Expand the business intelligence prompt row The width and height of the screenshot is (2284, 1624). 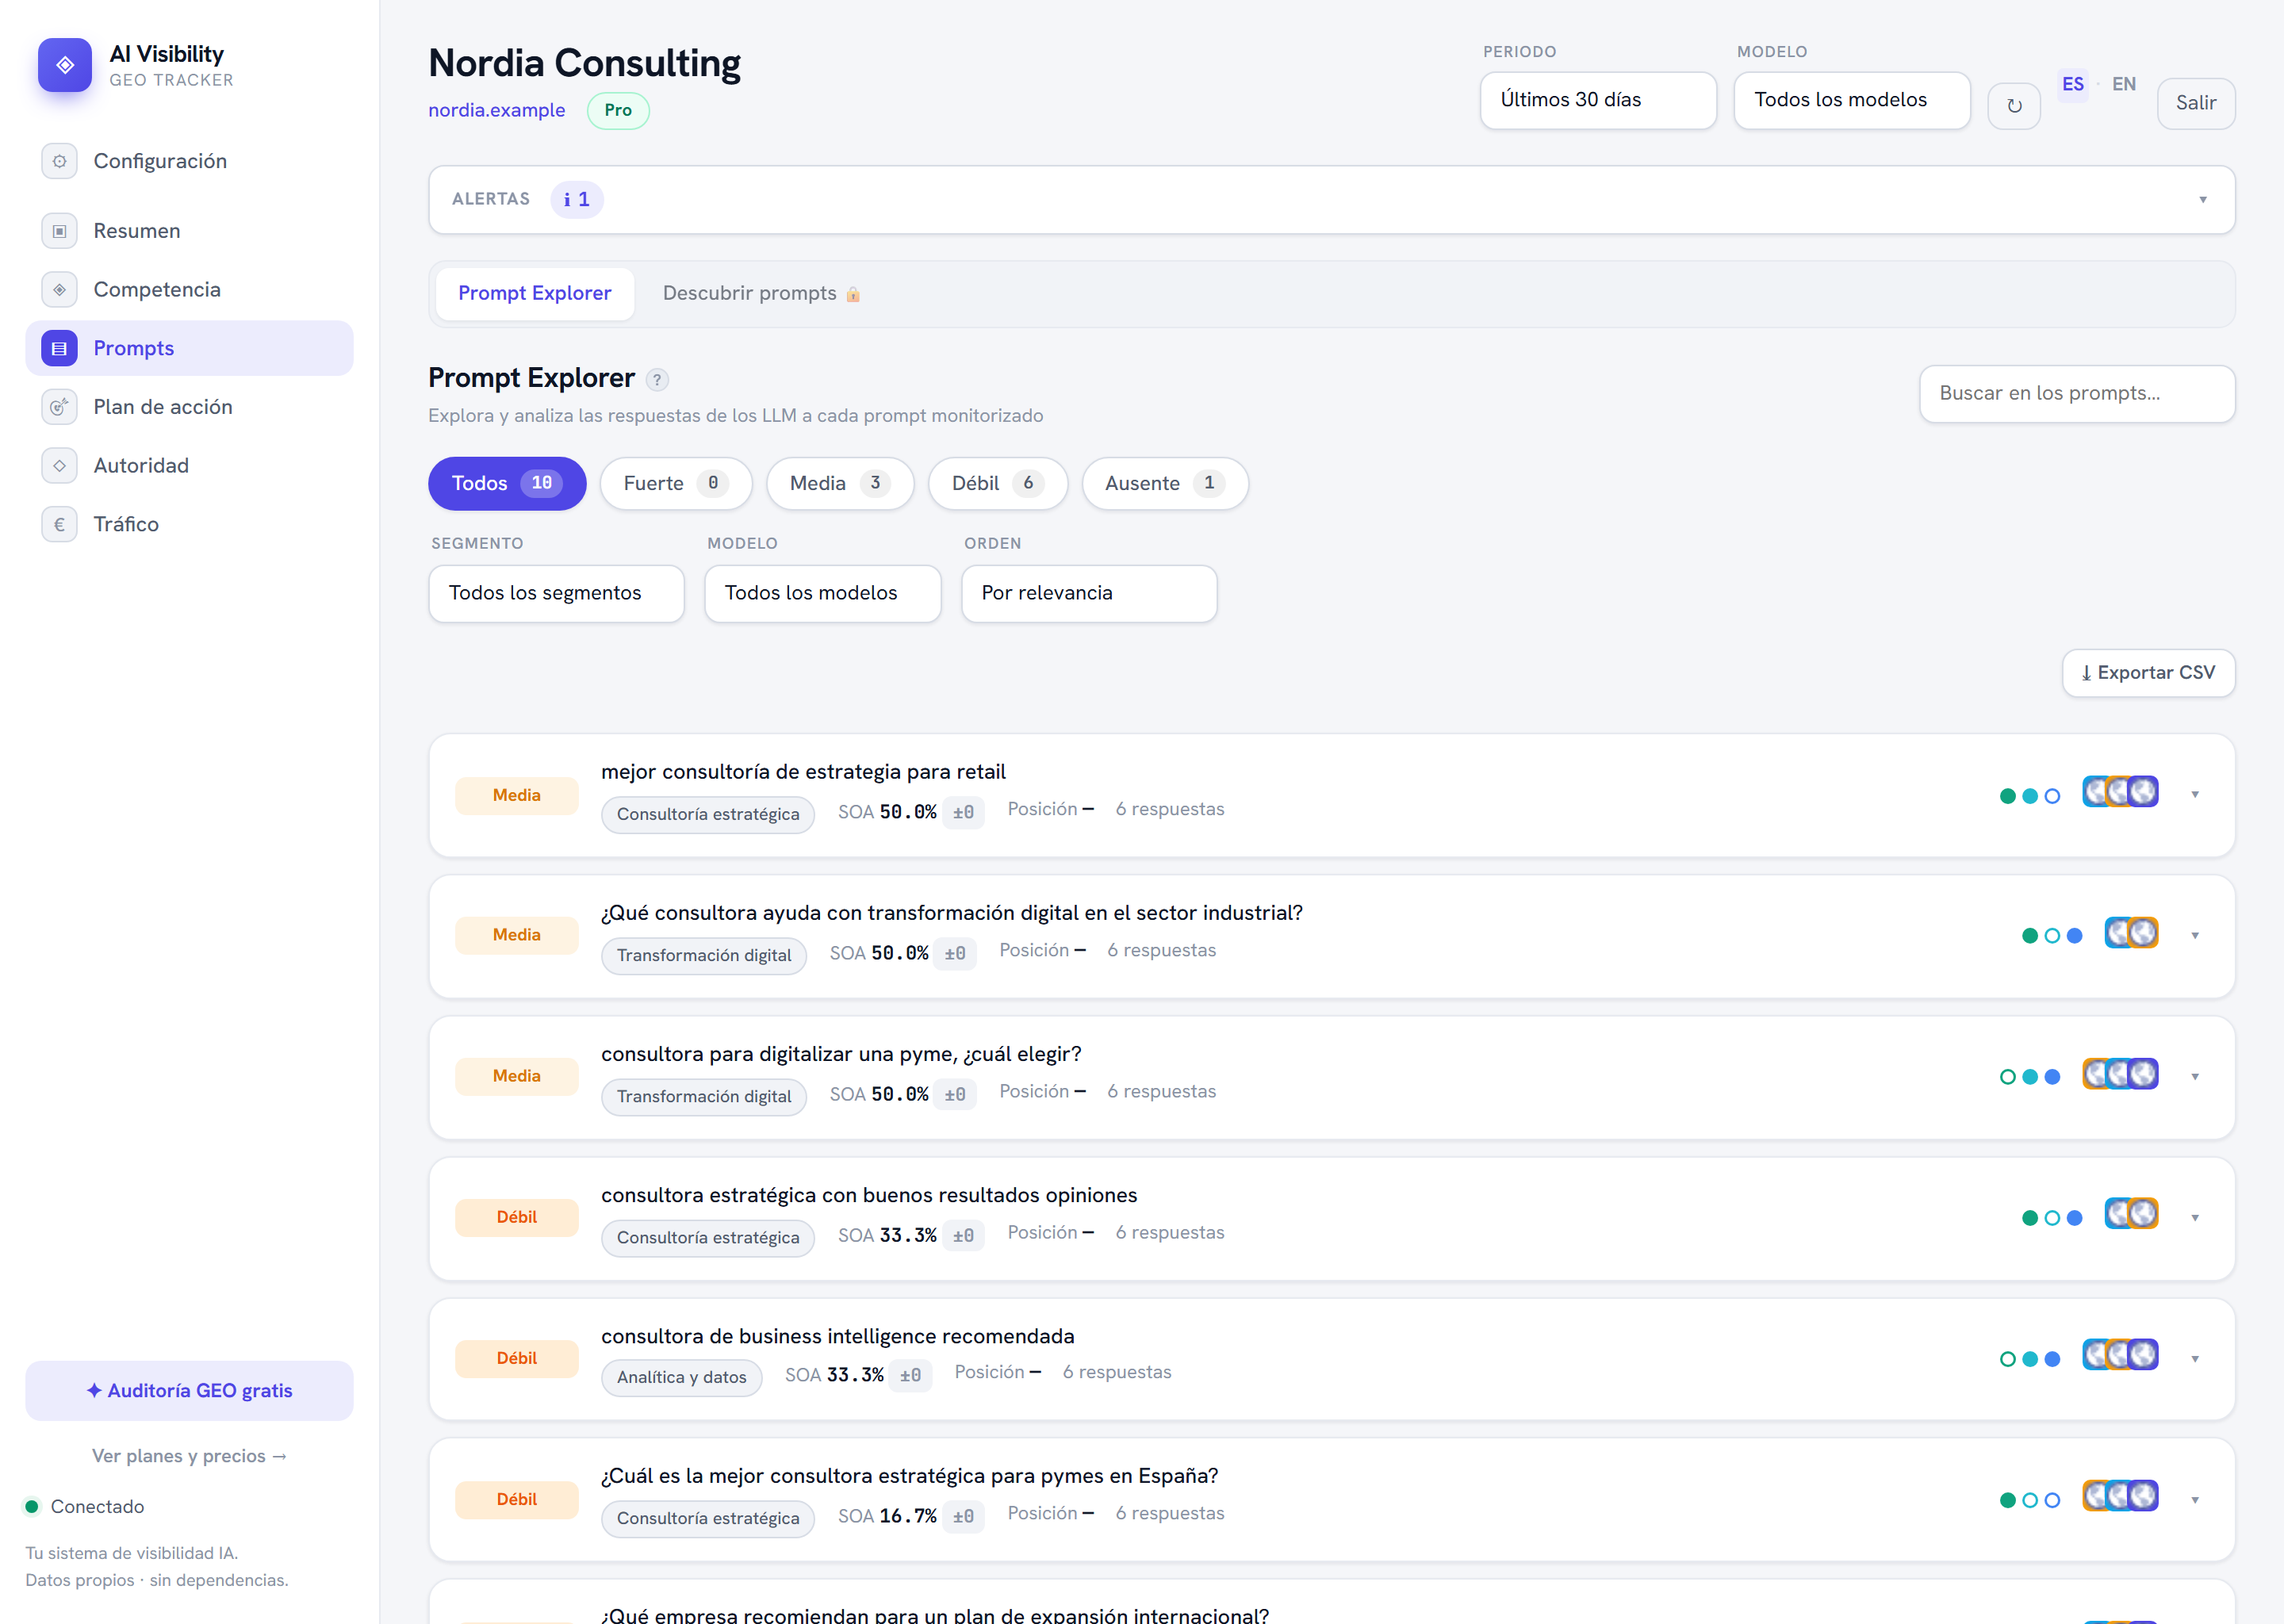[2195, 1359]
